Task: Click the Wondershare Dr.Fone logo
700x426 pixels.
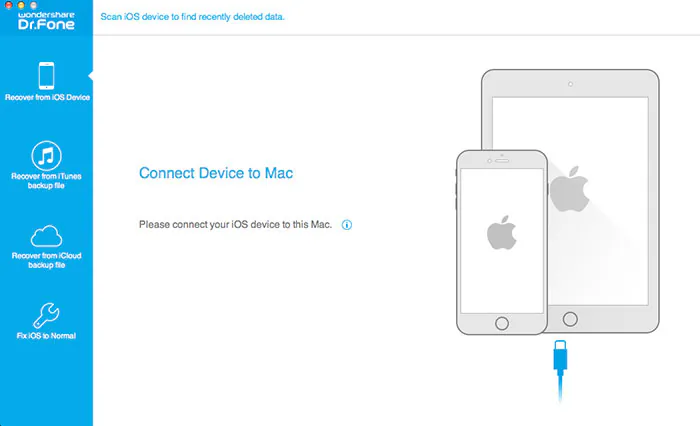Action: [46, 21]
